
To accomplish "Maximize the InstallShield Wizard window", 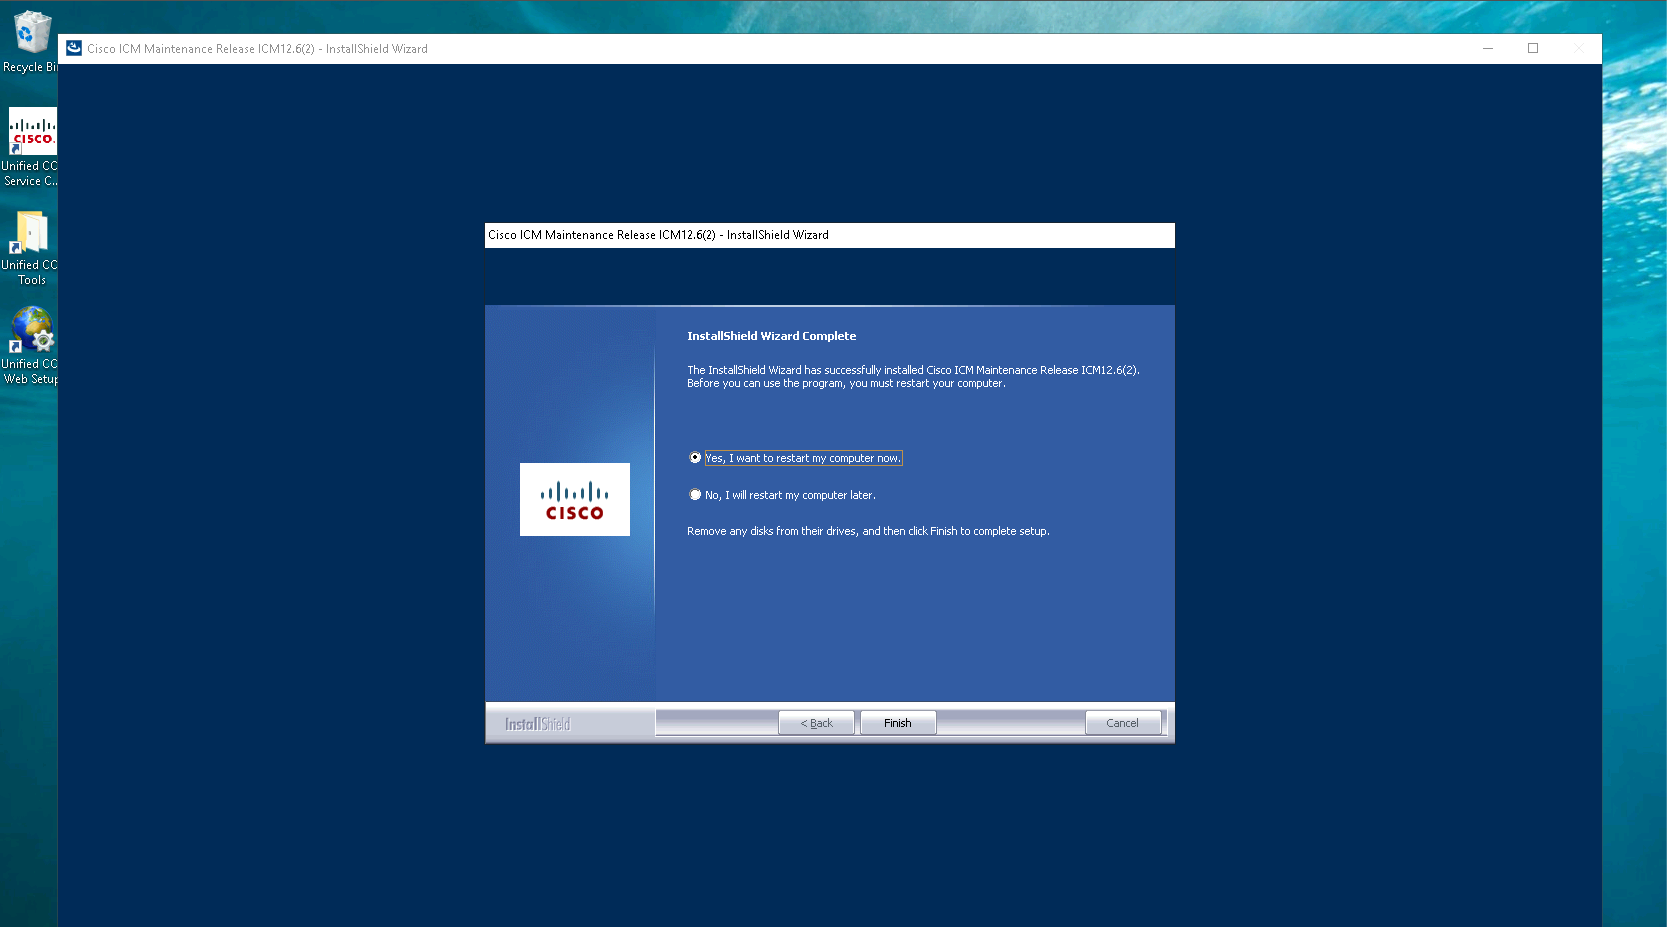I will tap(1533, 48).
